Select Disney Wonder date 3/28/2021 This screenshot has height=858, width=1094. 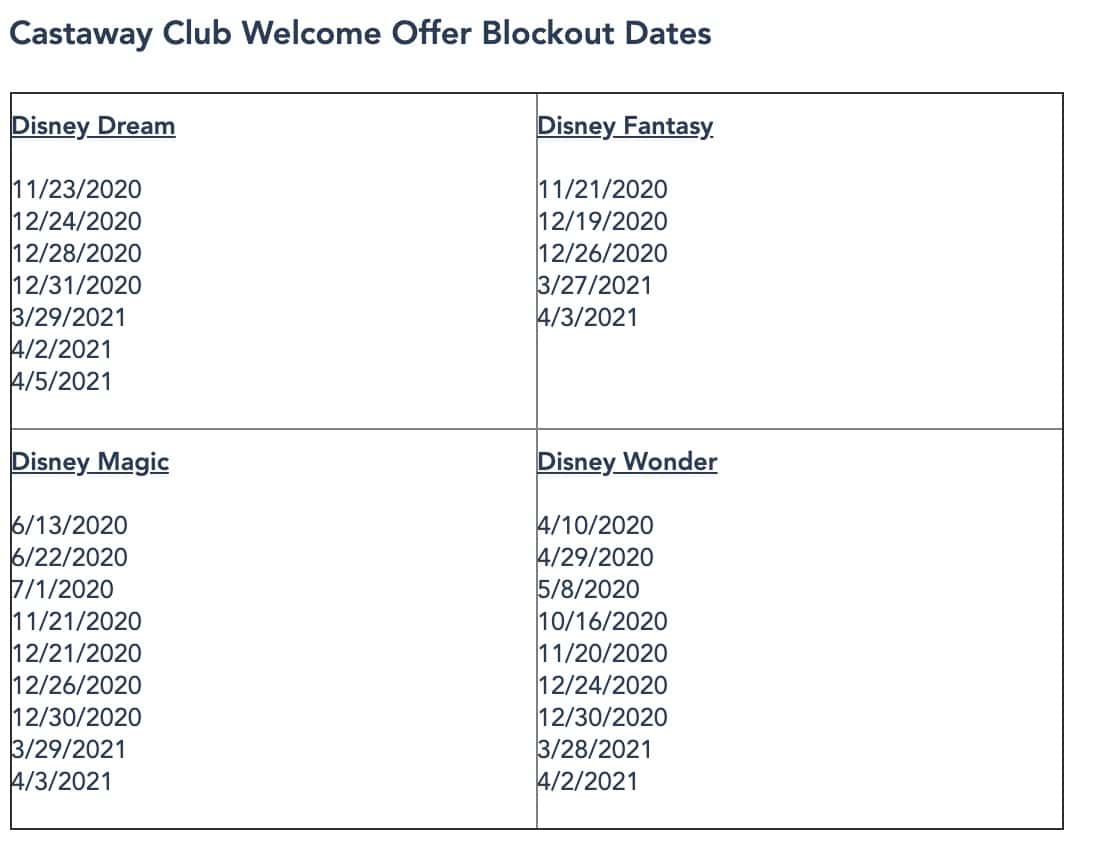[594, 750]
